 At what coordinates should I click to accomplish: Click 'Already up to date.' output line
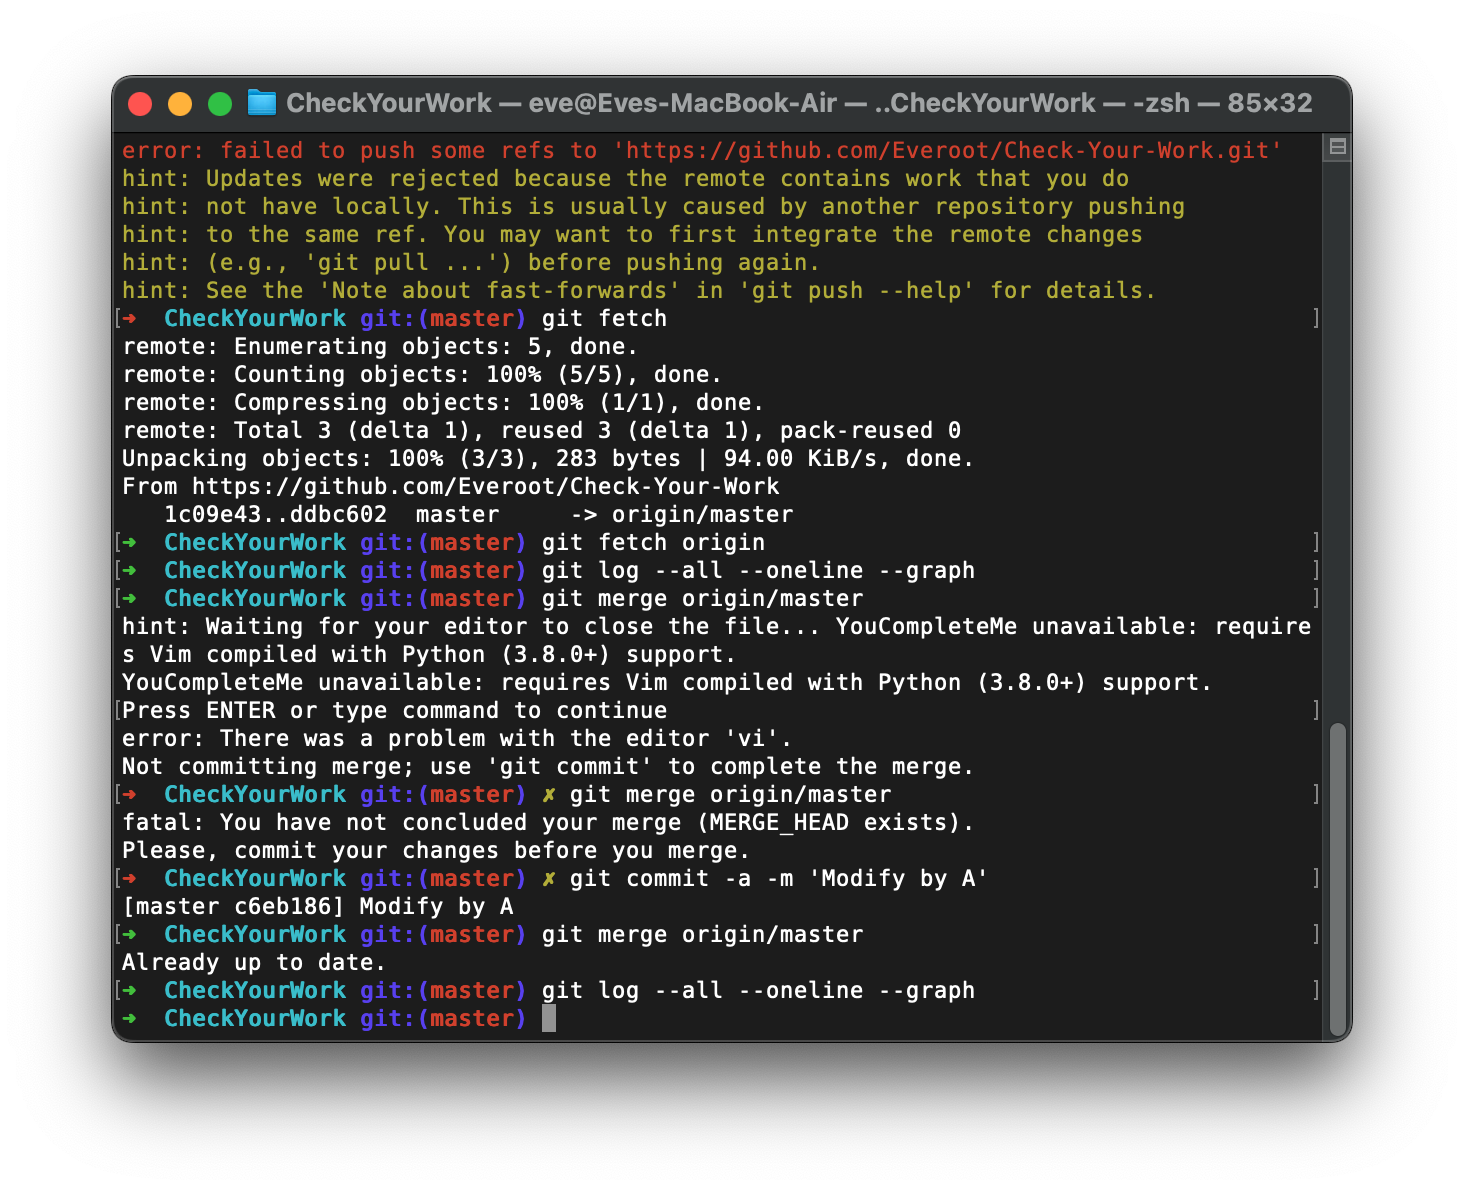pos(254,962)
